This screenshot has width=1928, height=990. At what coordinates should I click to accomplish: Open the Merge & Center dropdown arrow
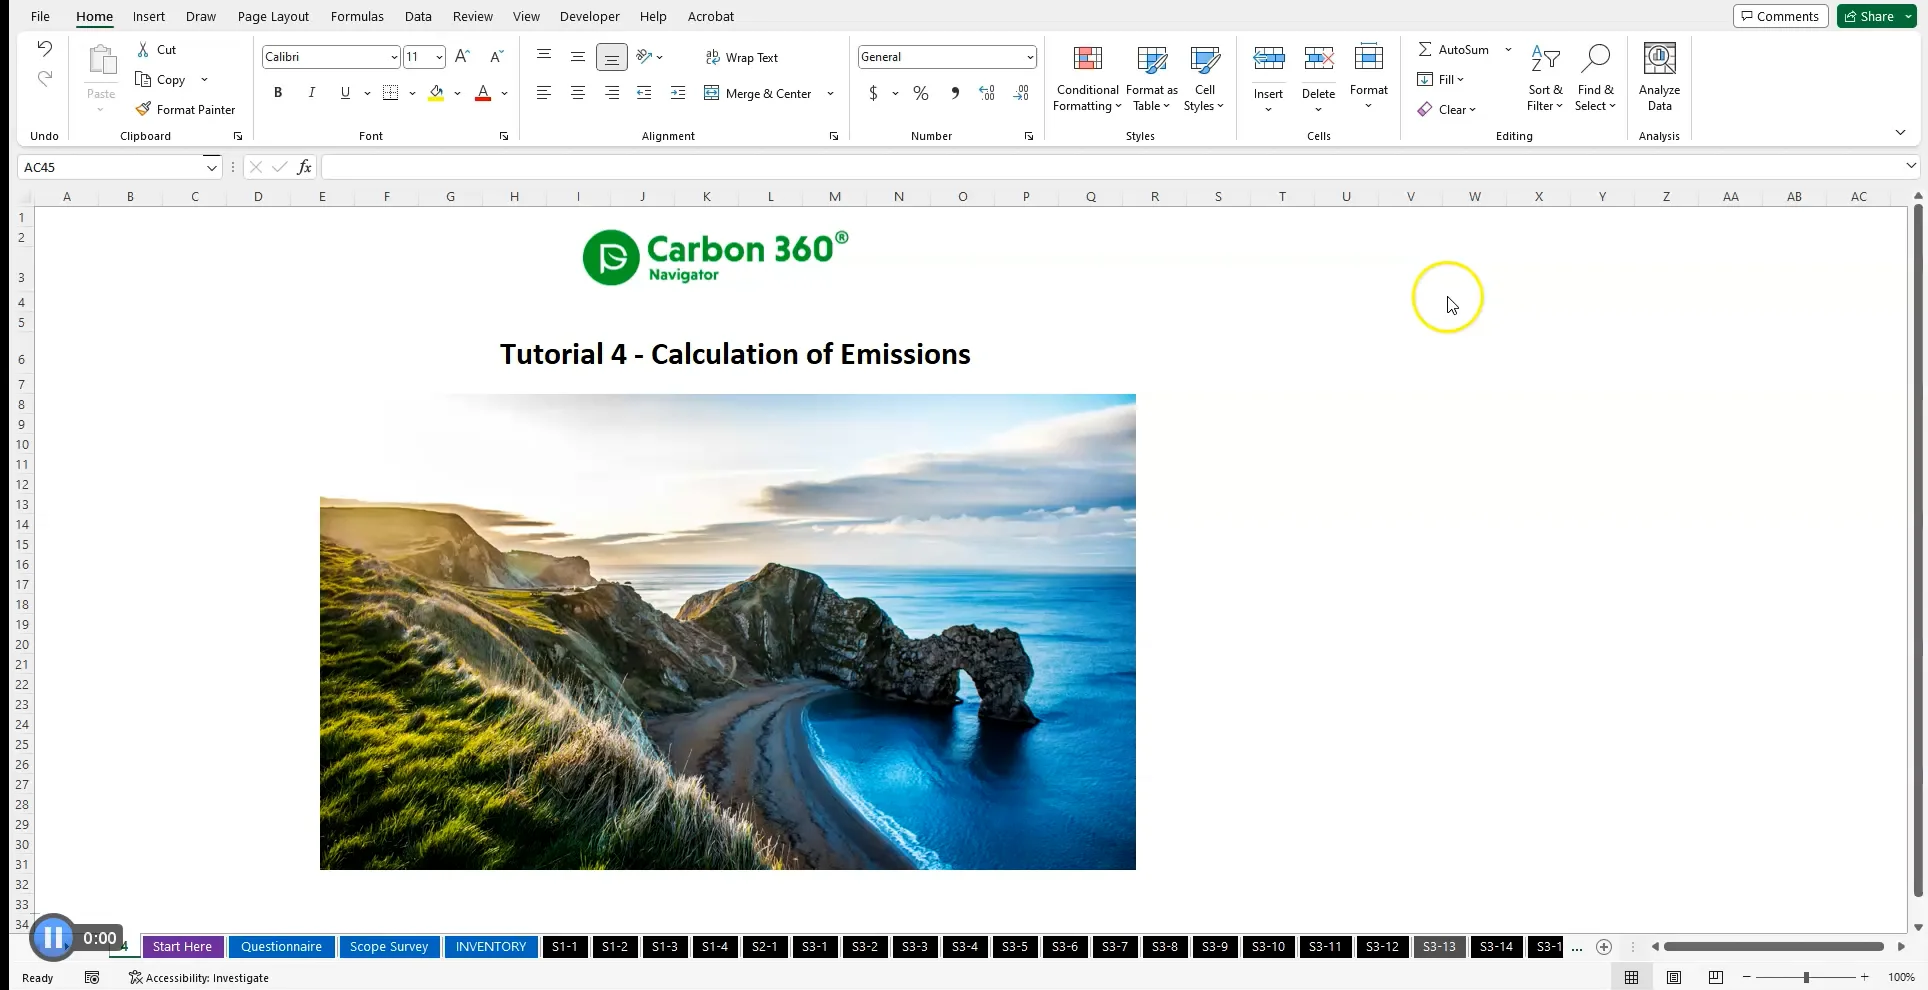pyautogui.click(x=830, y=93)
